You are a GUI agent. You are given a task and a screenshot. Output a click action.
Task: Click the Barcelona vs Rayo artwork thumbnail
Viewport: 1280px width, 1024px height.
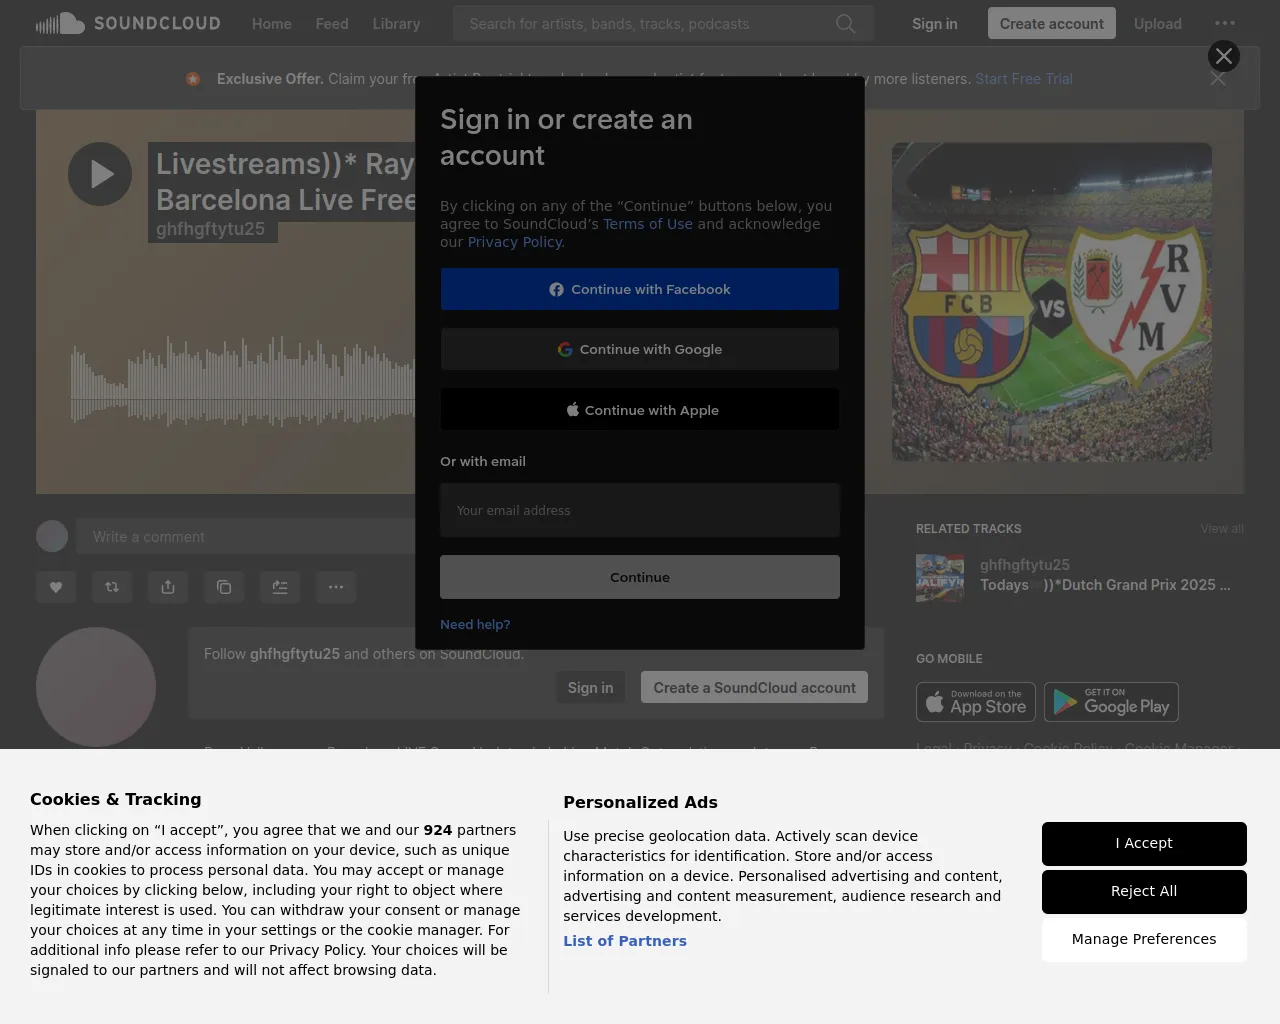click(1051, 302)
